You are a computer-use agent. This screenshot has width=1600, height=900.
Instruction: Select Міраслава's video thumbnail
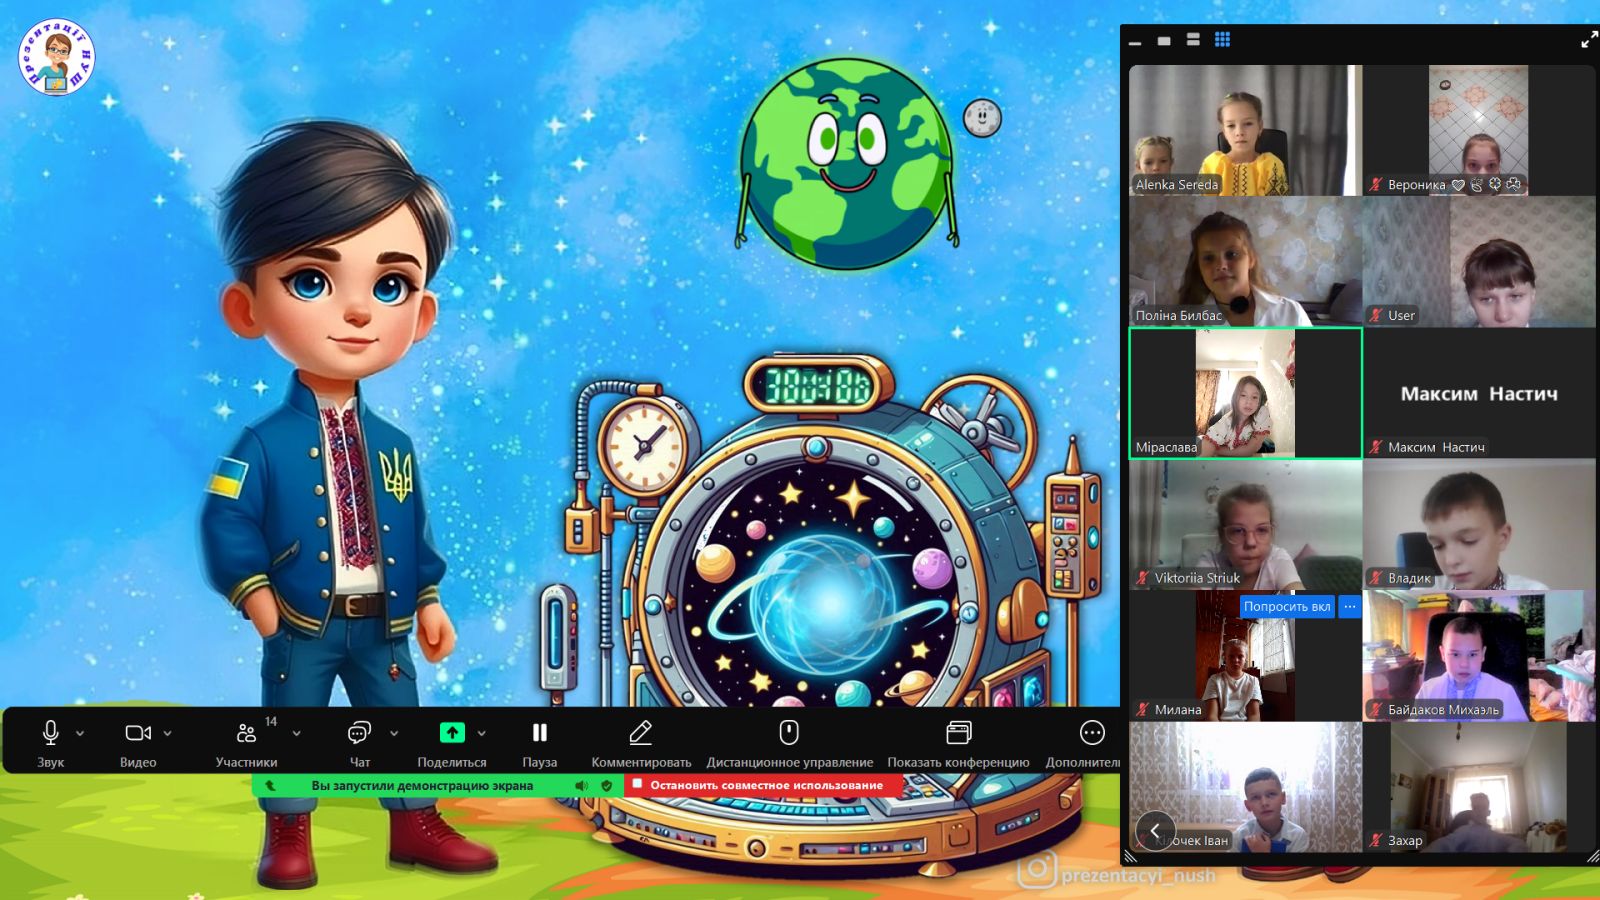[x=1245, y=393]
